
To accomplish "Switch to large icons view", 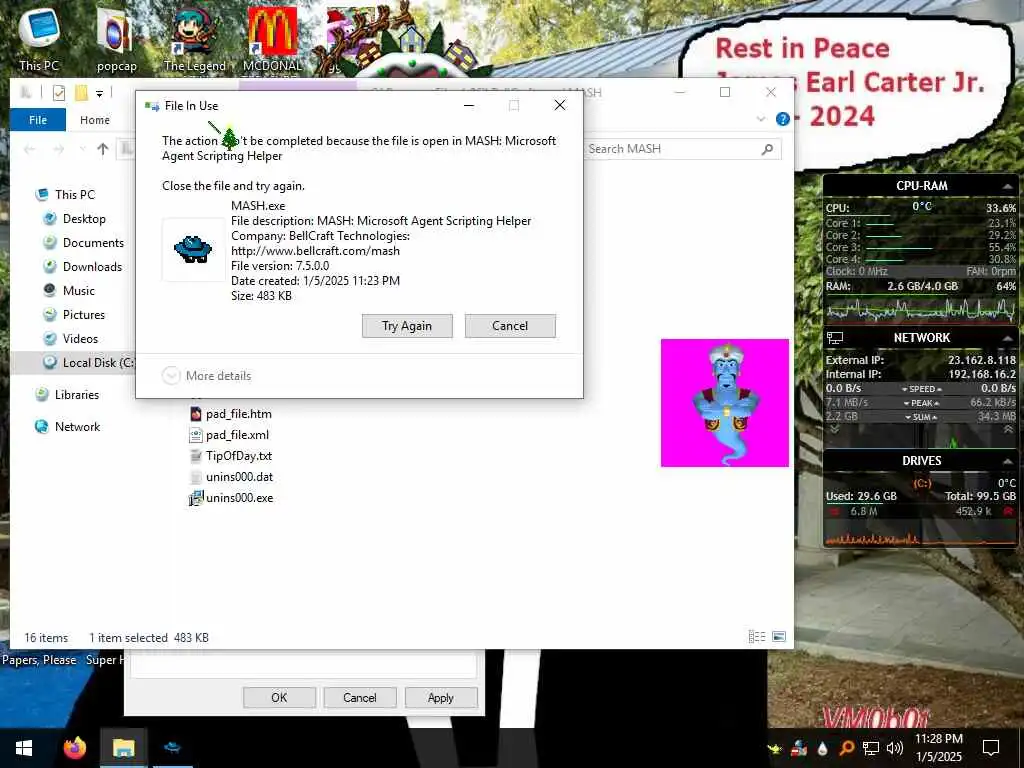I will pyautogui.click(x=778, y=636).
